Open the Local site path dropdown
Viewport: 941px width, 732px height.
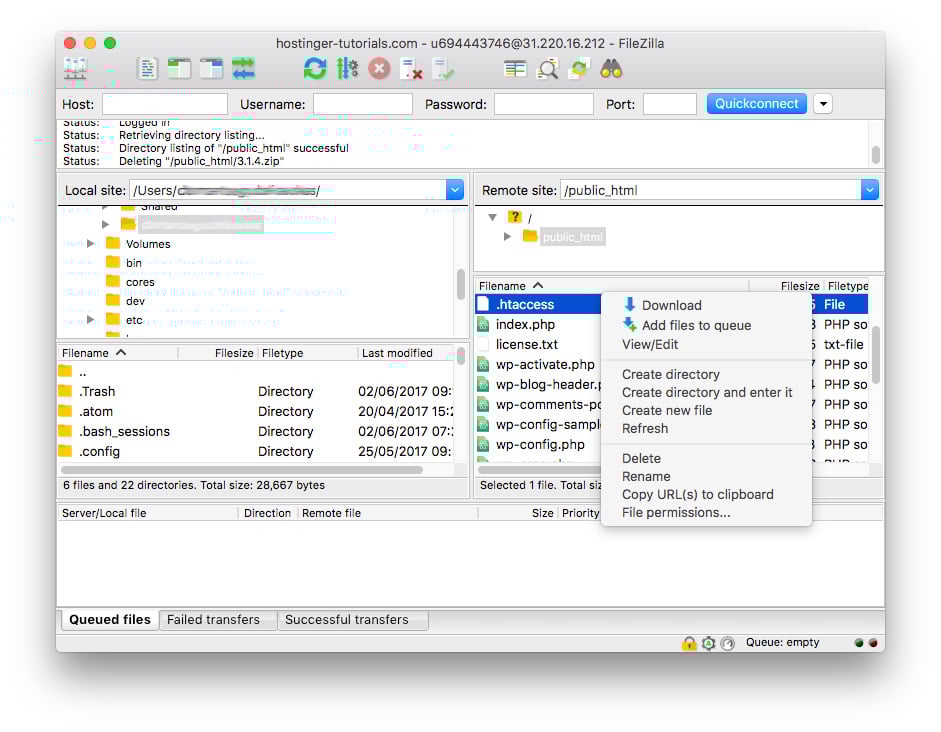point(455,190)
